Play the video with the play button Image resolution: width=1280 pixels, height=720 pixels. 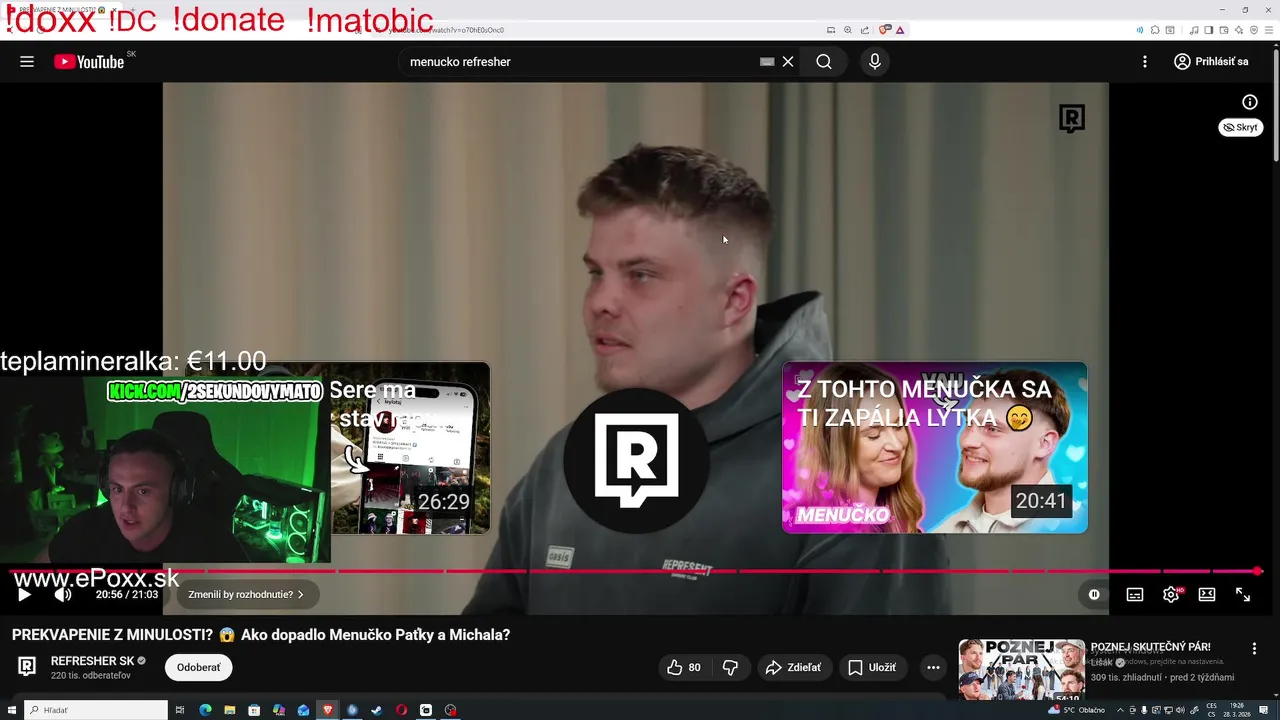tap(24, 595)
